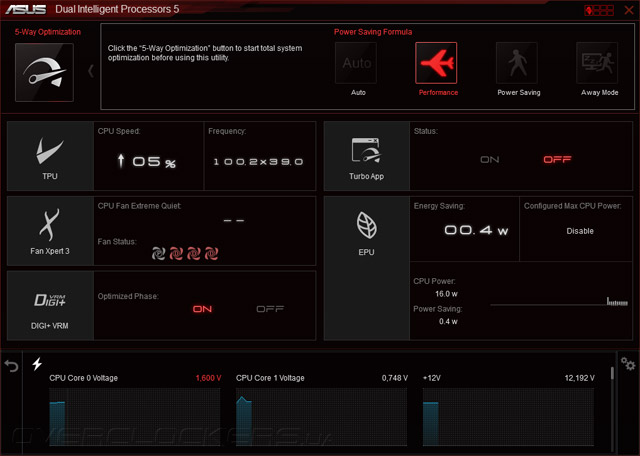Open the DIGI+ VRM panel

coord(50,306)
